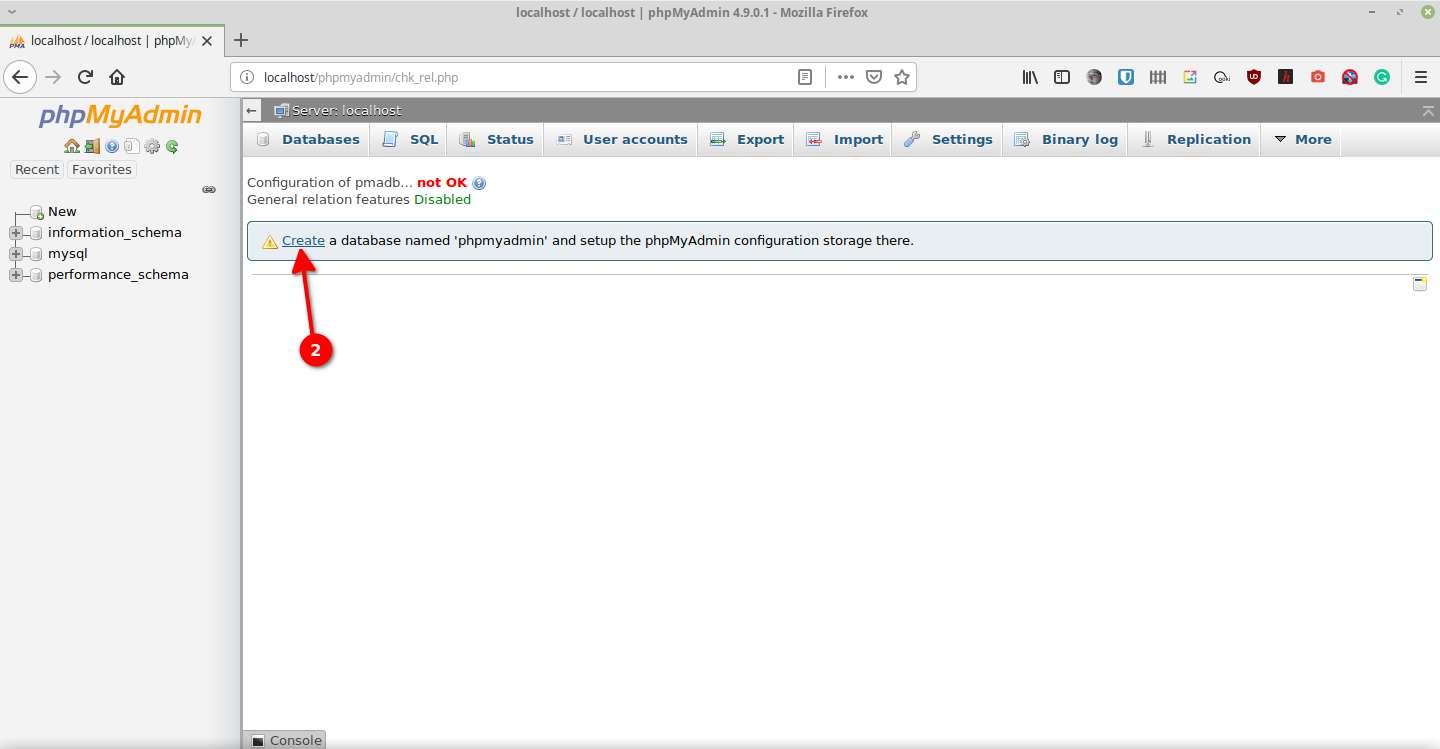Go to Firefox home page icon

[x=117, y=77]
